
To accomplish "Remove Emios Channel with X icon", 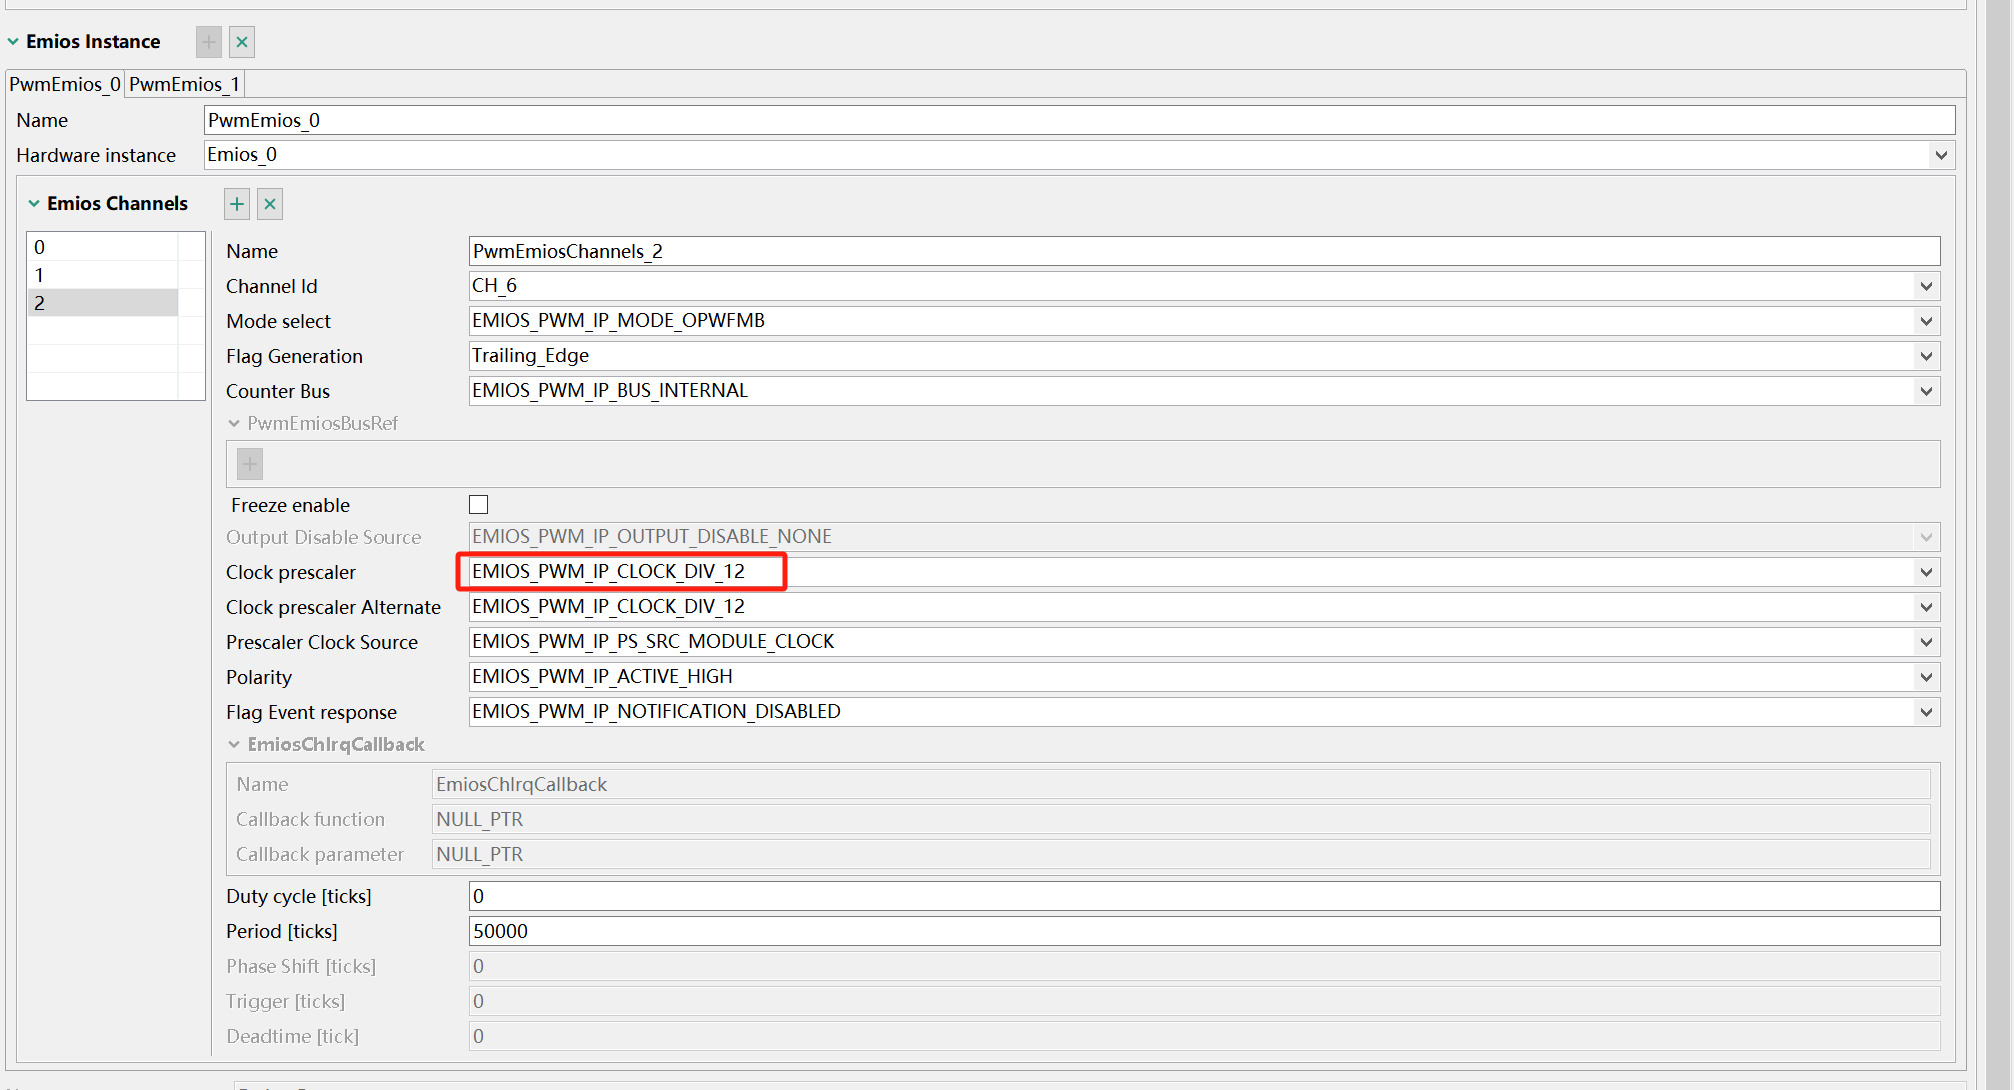I will [270, 204].
